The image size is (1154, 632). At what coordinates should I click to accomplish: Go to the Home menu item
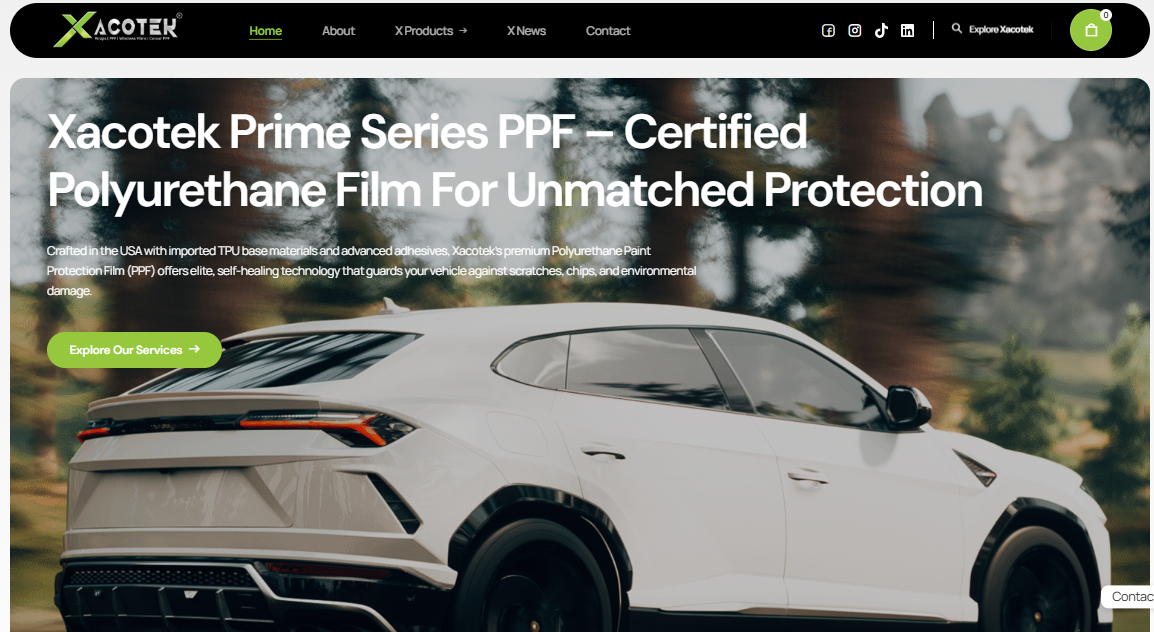pos(266,31)
